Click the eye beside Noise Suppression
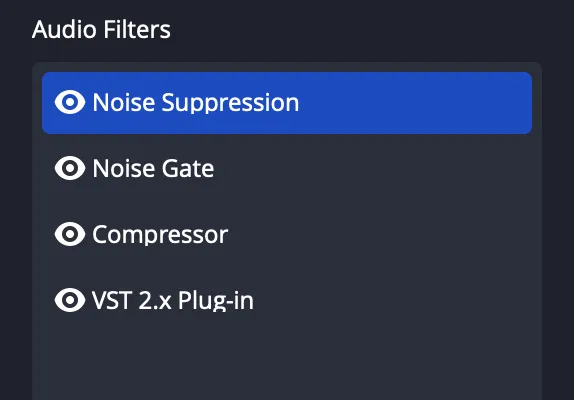Screen dimensions: 574x400 point(70,102)
